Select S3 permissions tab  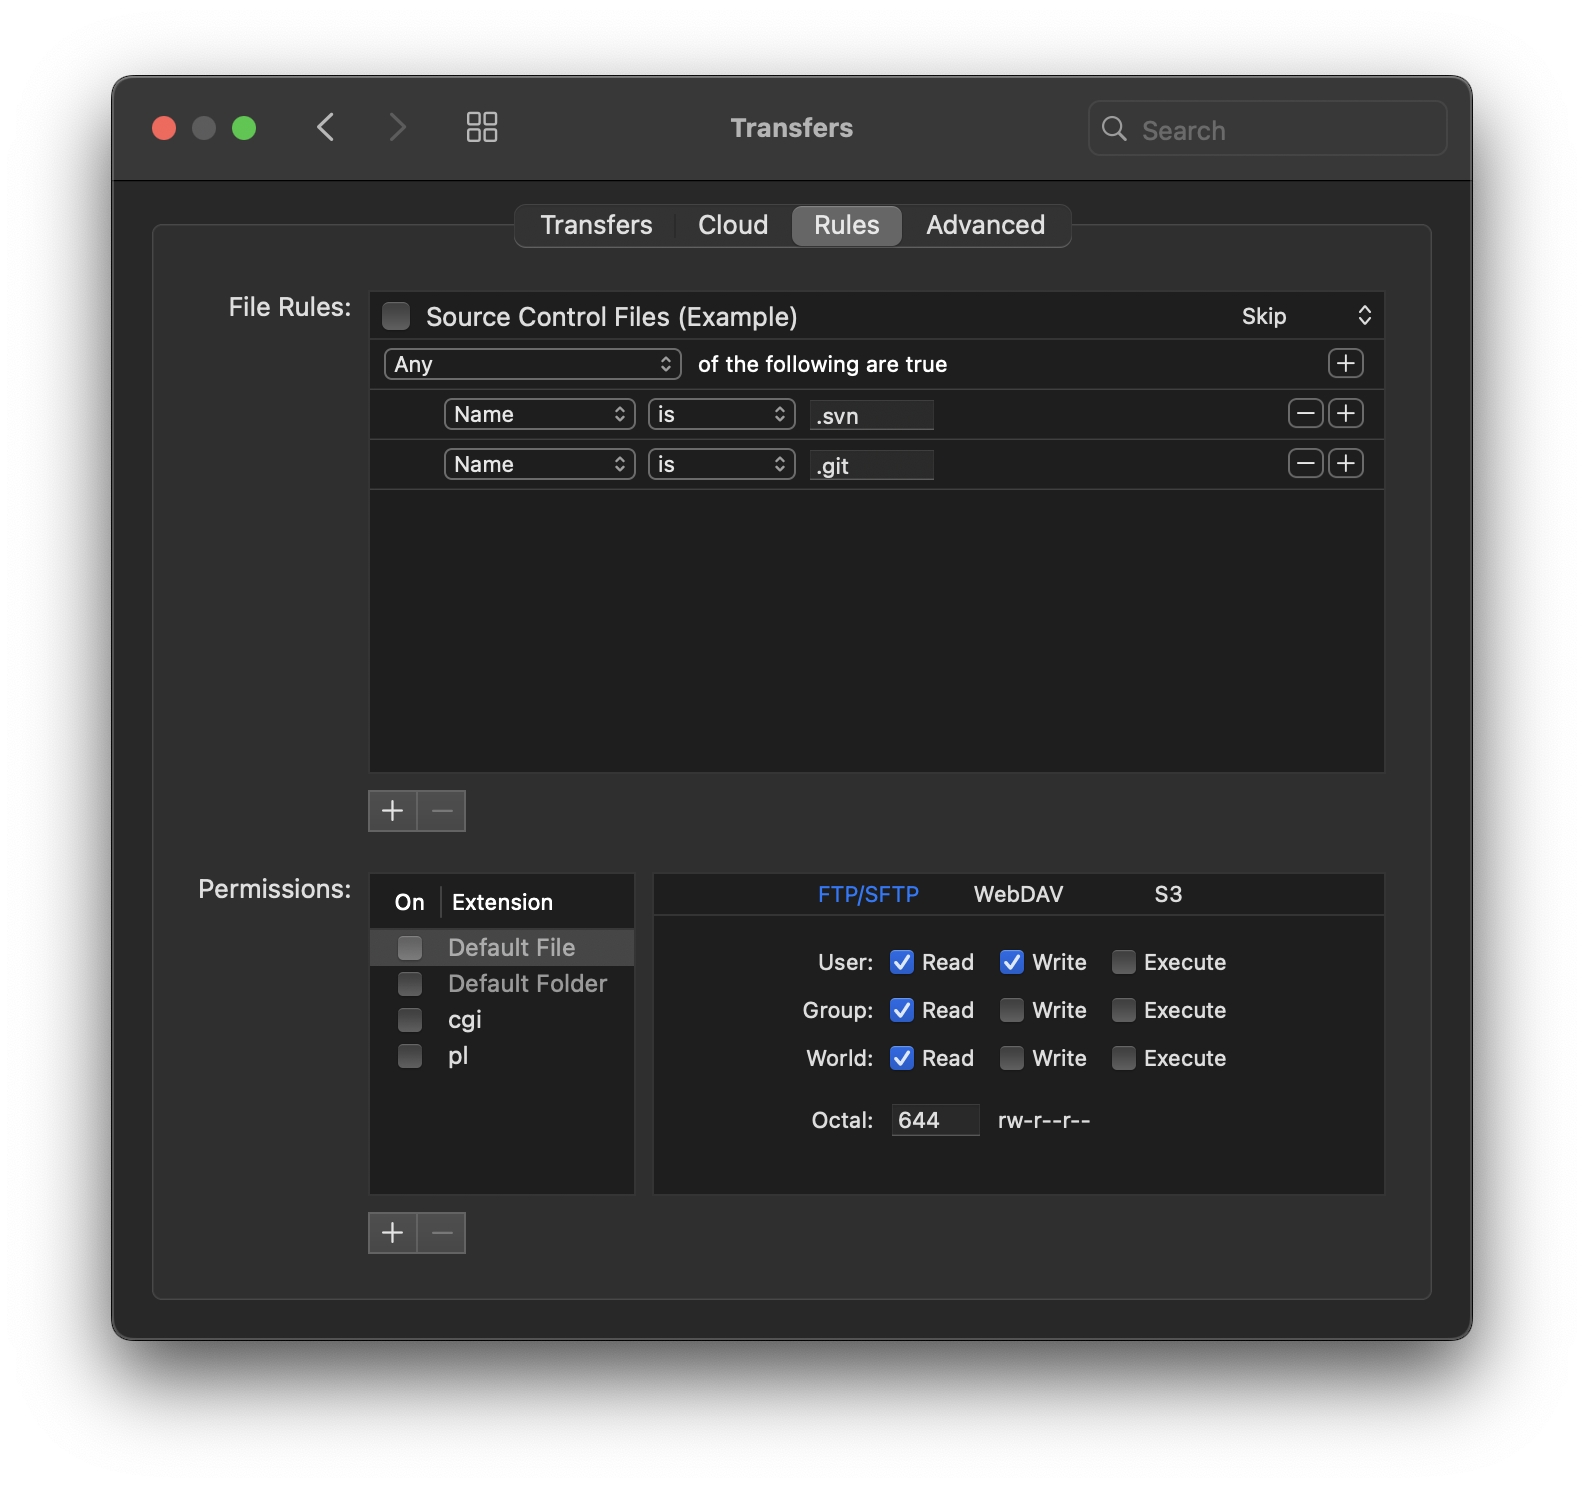(1168, 894)
